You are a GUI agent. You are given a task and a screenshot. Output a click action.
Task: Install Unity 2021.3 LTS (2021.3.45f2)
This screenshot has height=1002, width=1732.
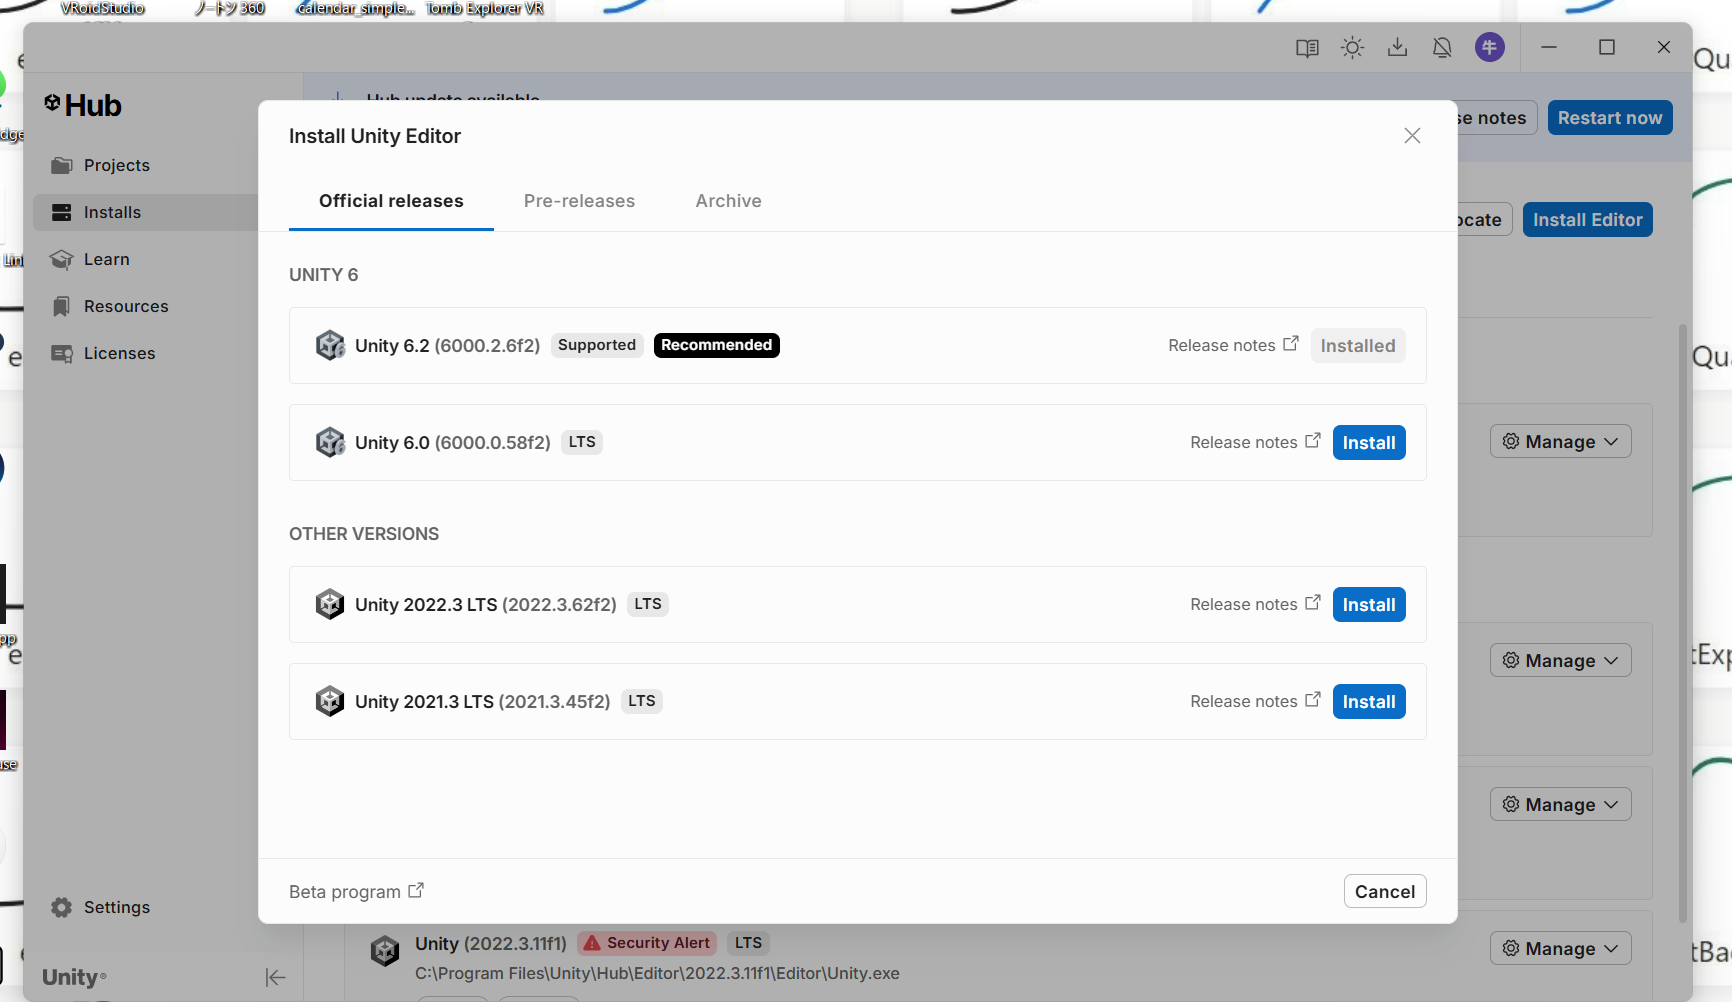pyautogui.click(x=1369, y=702)
